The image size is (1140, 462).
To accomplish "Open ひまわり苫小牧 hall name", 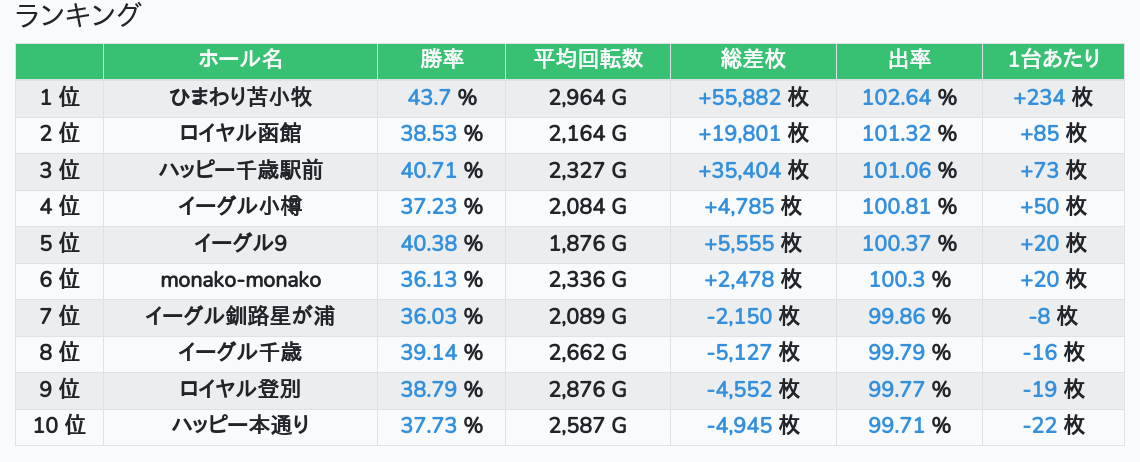I will coord(240,98).
